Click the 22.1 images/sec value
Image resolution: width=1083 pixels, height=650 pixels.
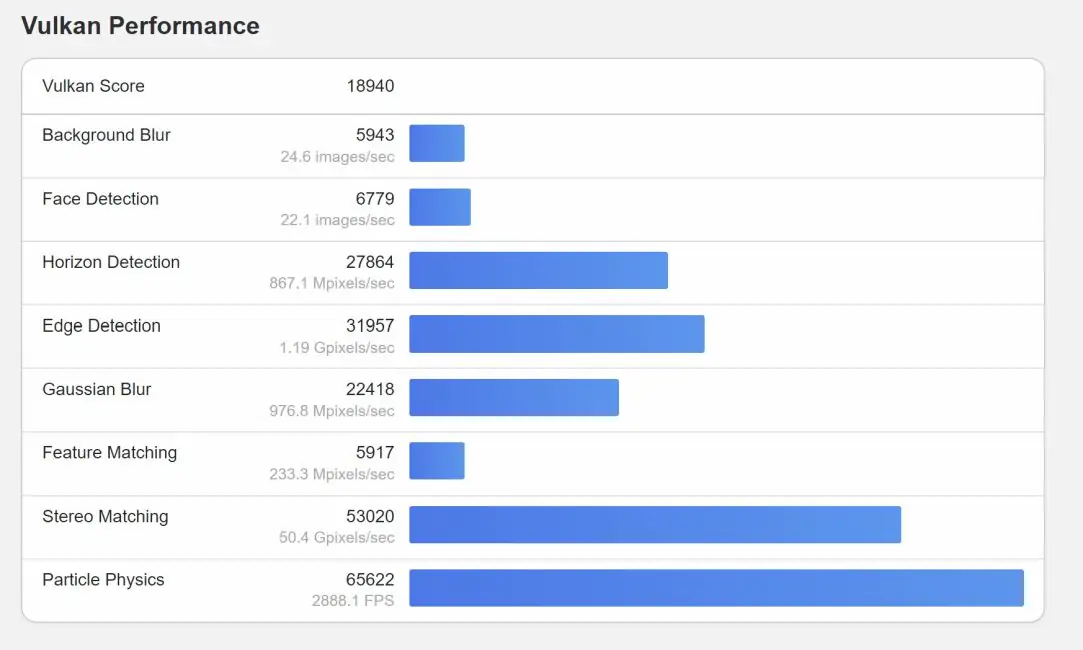click(337, 220)
